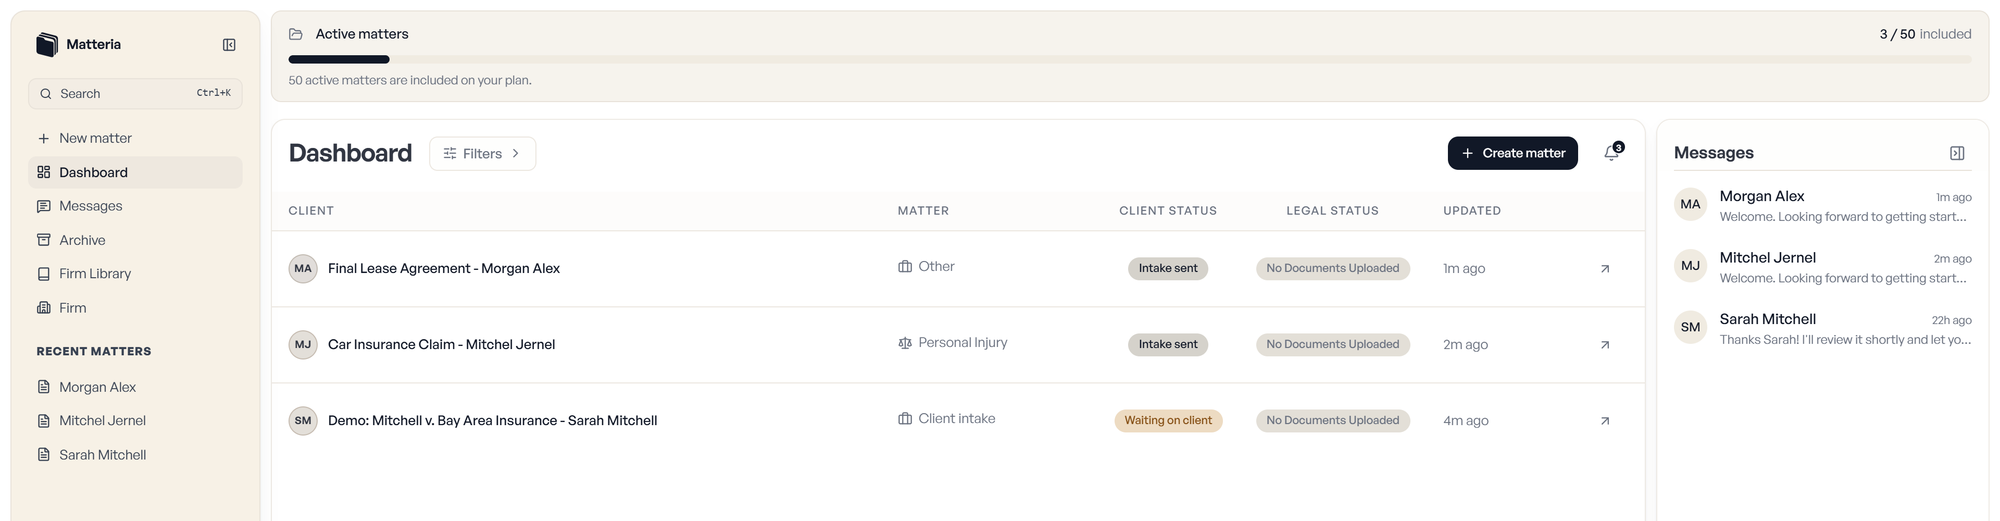Select New matter in sidebar

click(x=135, y=138)
